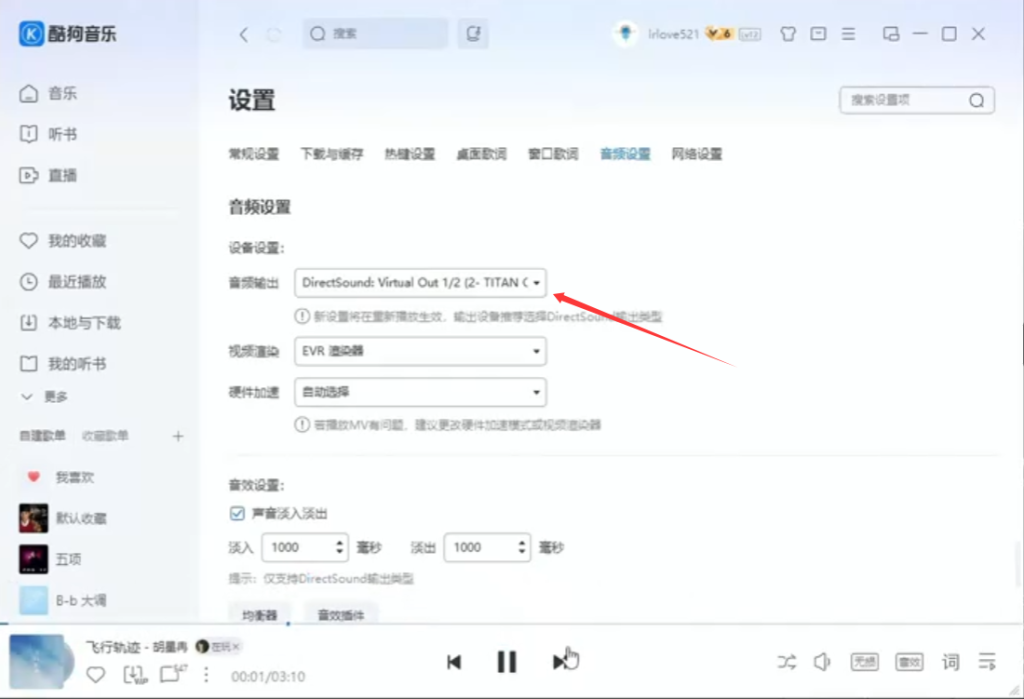Open the 均衡器 equalizer tab
This screenshot has width=1024, height=699.
pos(259,614)
